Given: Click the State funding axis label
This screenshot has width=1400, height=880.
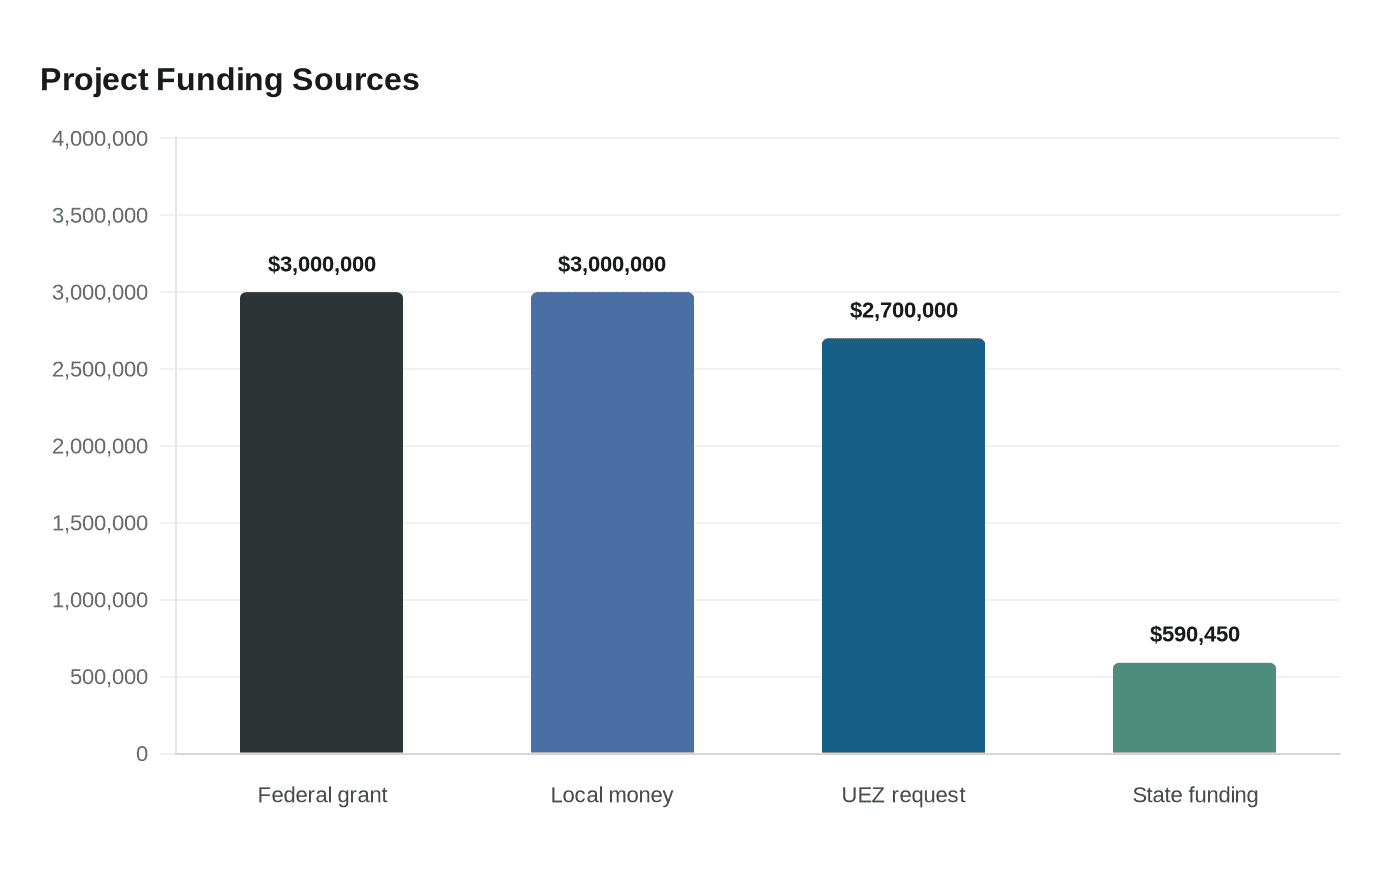Looking at the screenshot, I should click(1195, 795).
